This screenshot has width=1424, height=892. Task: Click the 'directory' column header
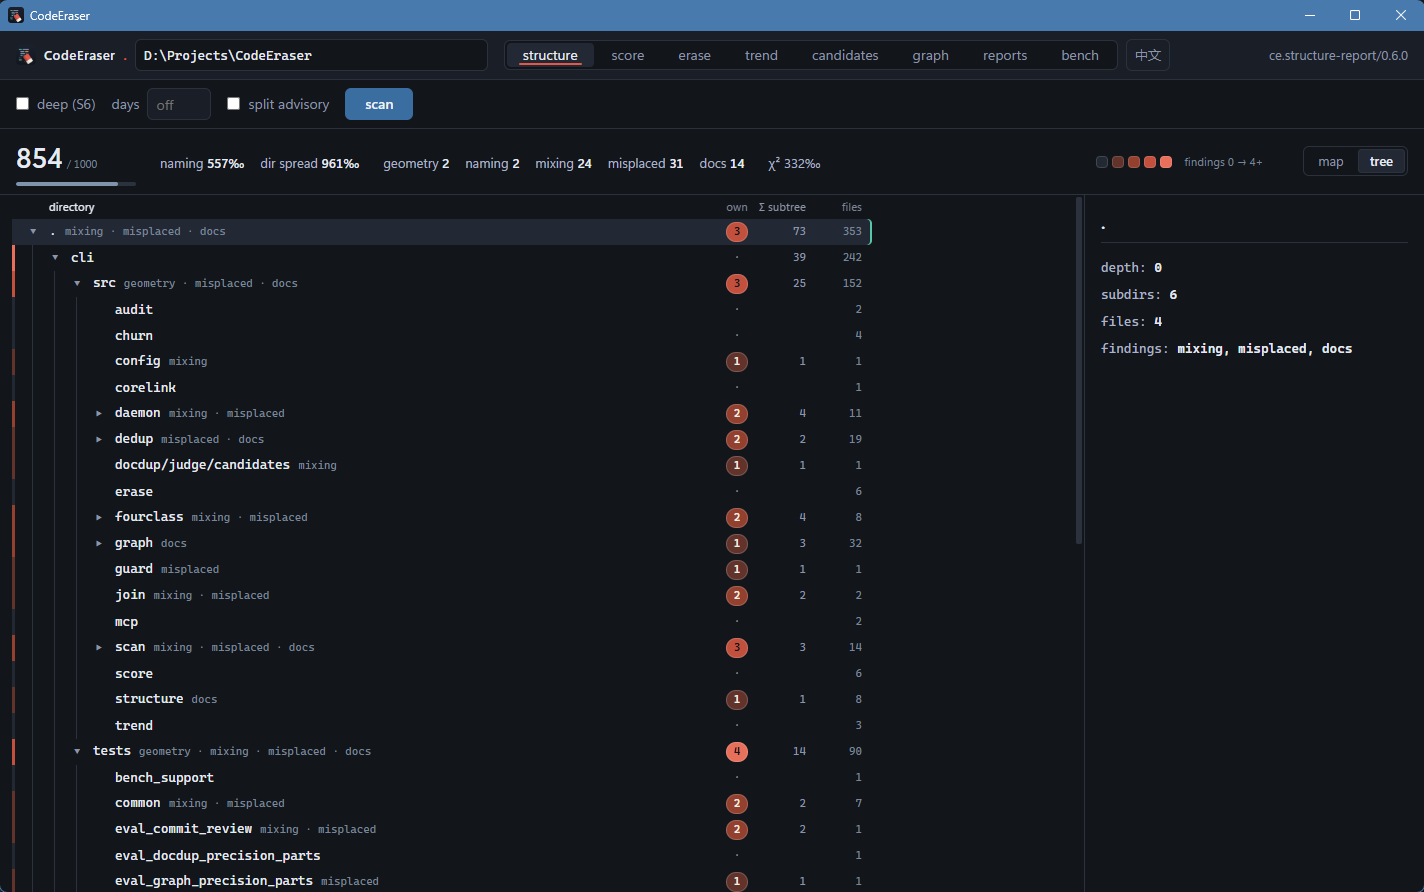click(72, 207)
